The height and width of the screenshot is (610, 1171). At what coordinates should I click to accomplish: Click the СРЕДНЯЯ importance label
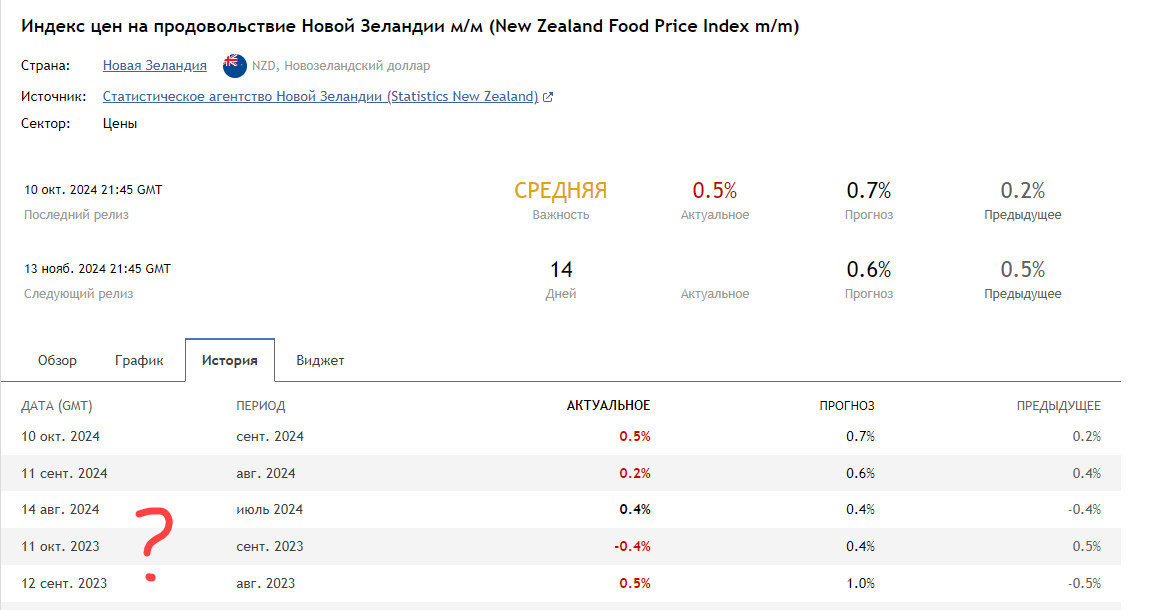pyautogui.click(x=560, y=191)
